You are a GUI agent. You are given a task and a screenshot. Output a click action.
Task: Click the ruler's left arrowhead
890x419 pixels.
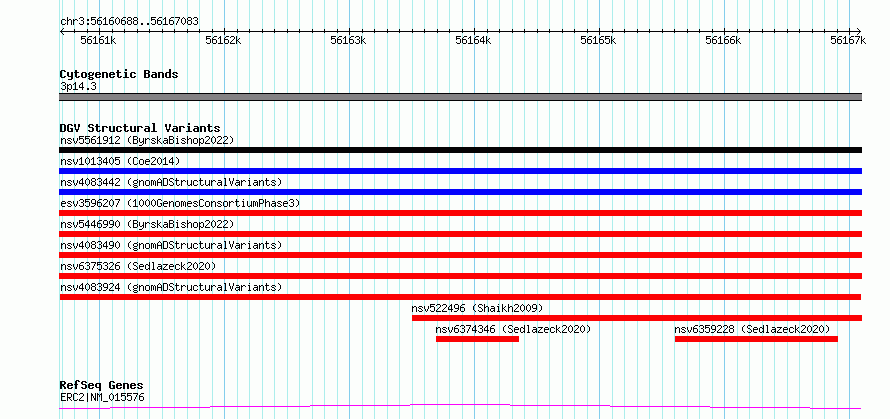coord(62,31)
